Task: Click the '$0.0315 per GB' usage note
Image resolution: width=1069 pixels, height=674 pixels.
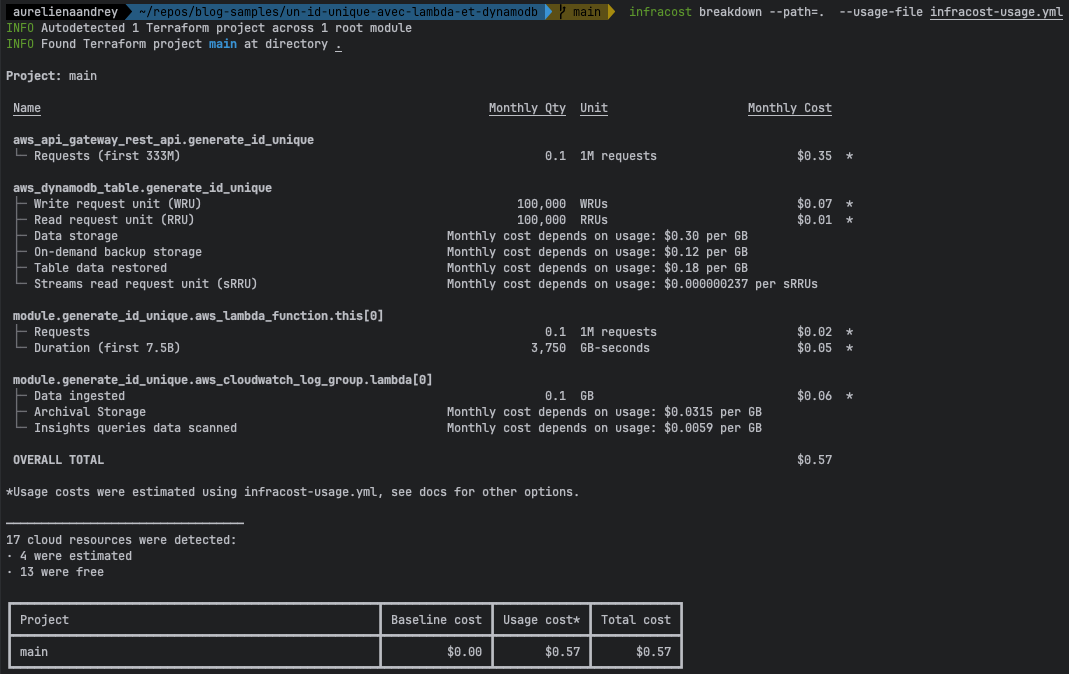Action: pyautogui.click(x=713, y=412)
